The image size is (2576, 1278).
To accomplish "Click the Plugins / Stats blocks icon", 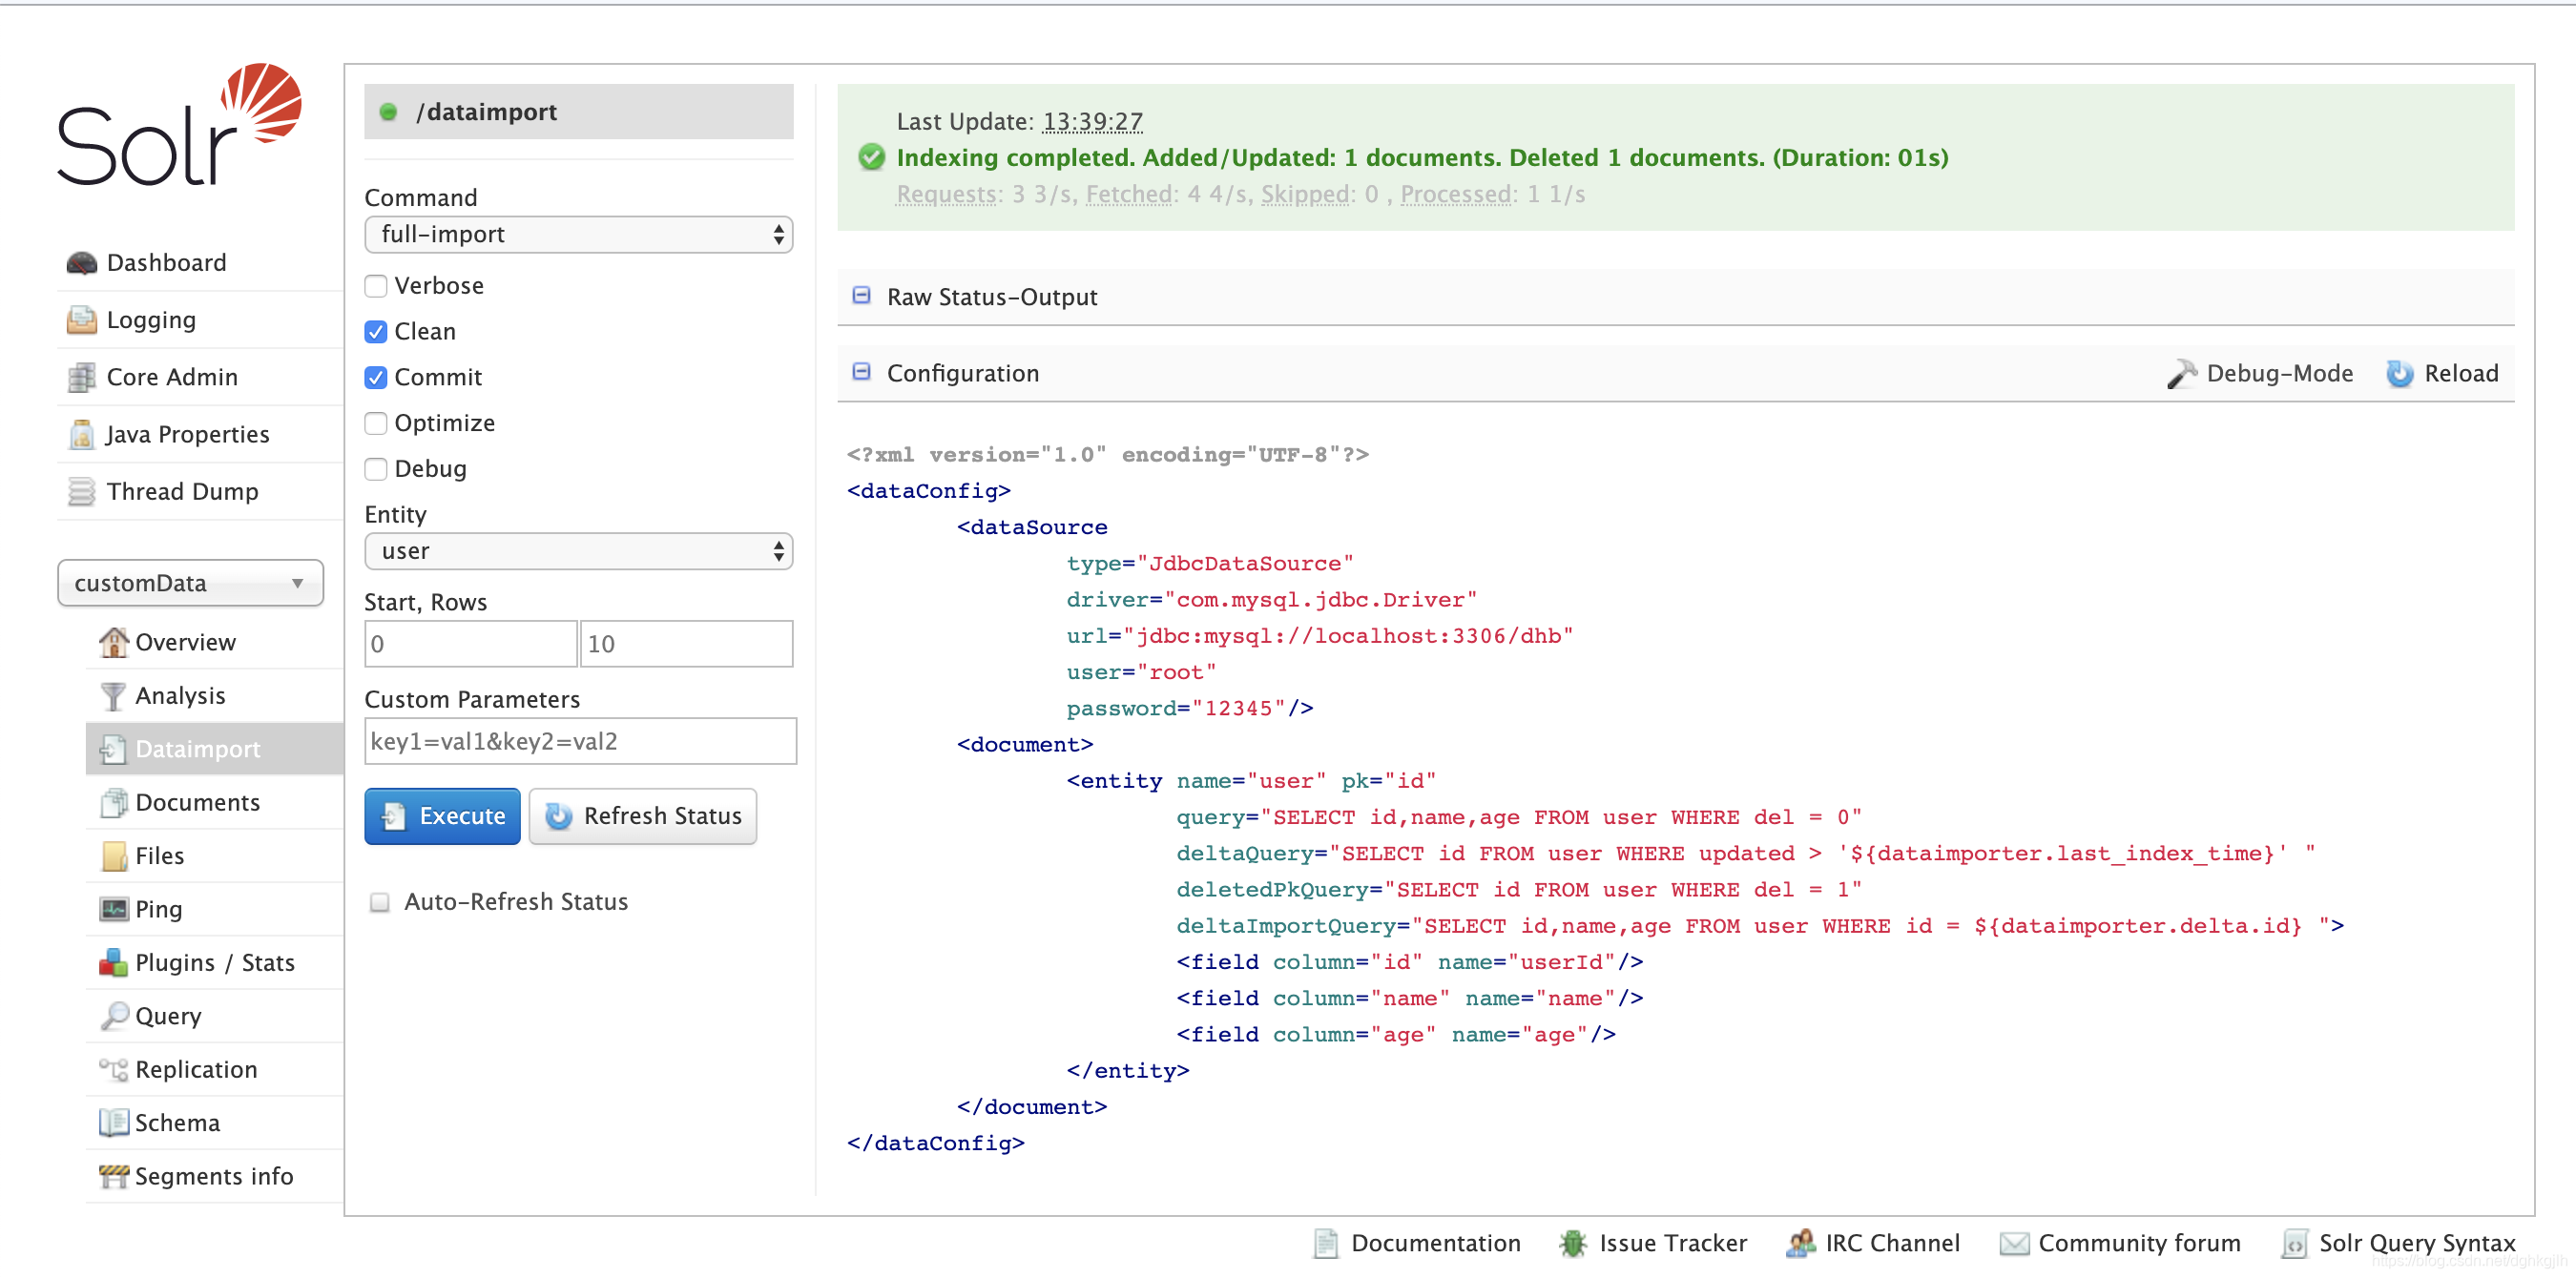I will pos(114,962).
